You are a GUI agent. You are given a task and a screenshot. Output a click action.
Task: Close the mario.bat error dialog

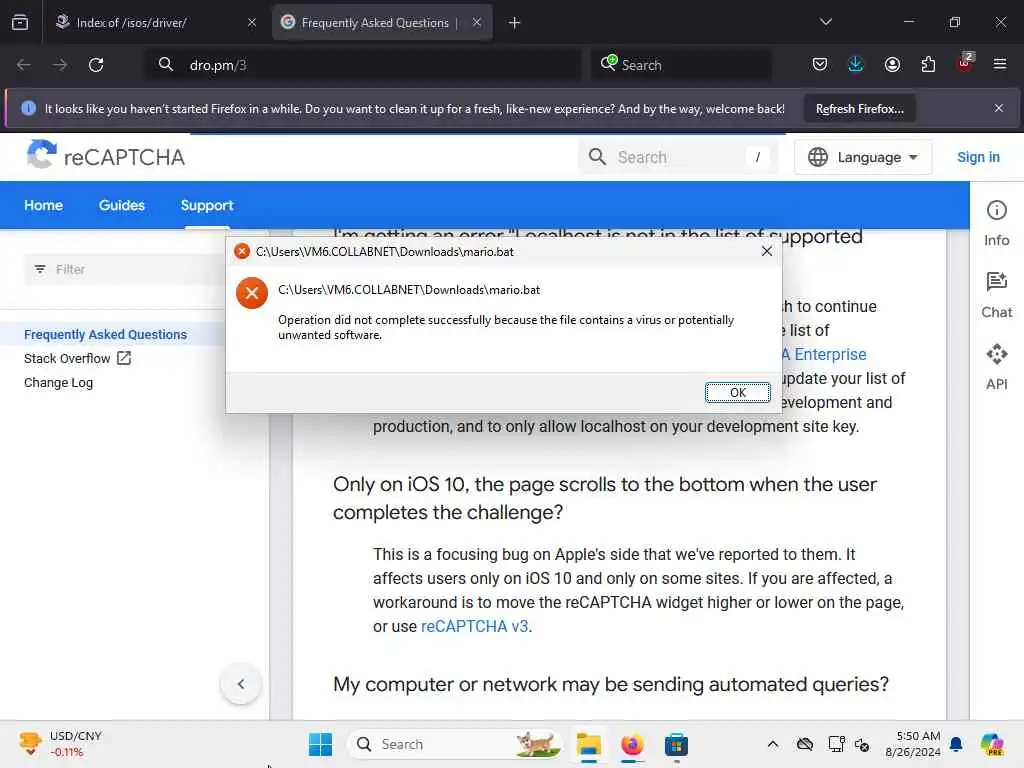point(767,251)
